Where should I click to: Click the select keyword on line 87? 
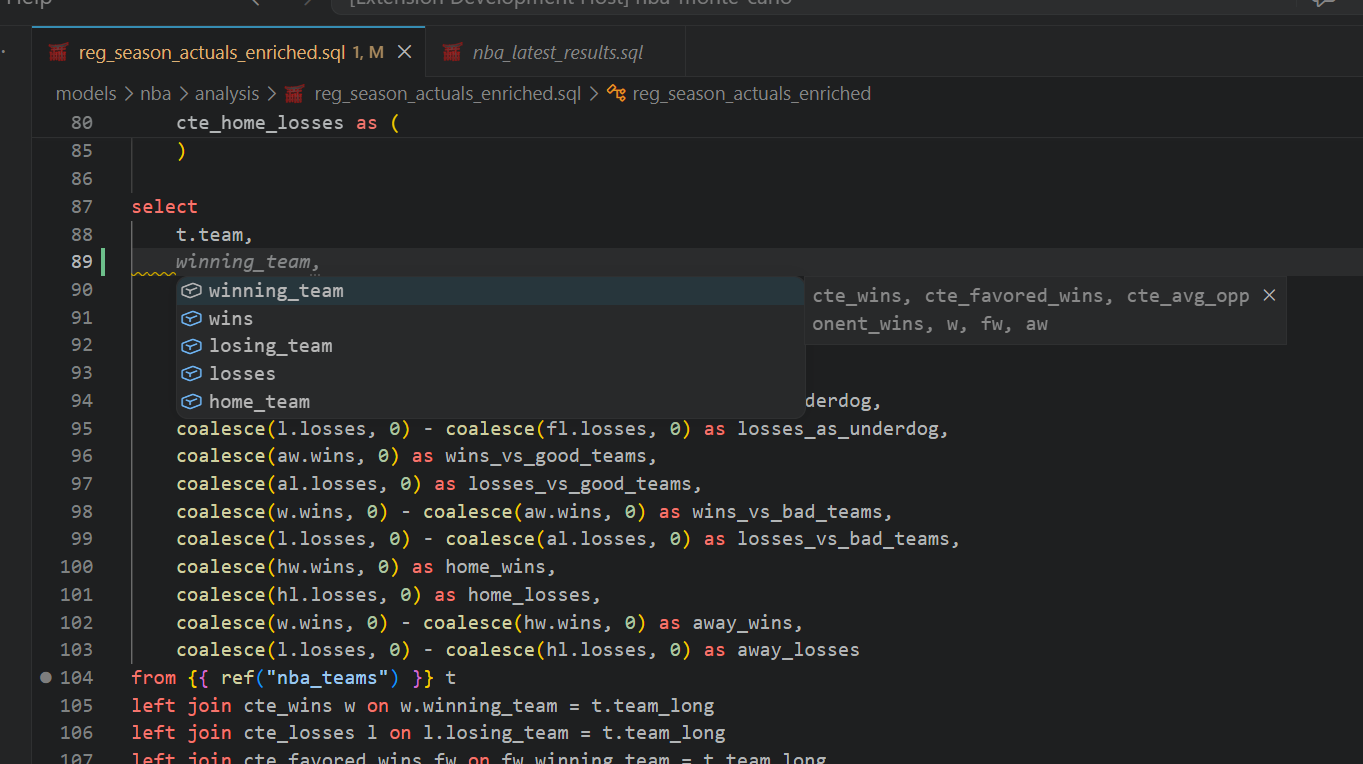click(x=165, y=207)
